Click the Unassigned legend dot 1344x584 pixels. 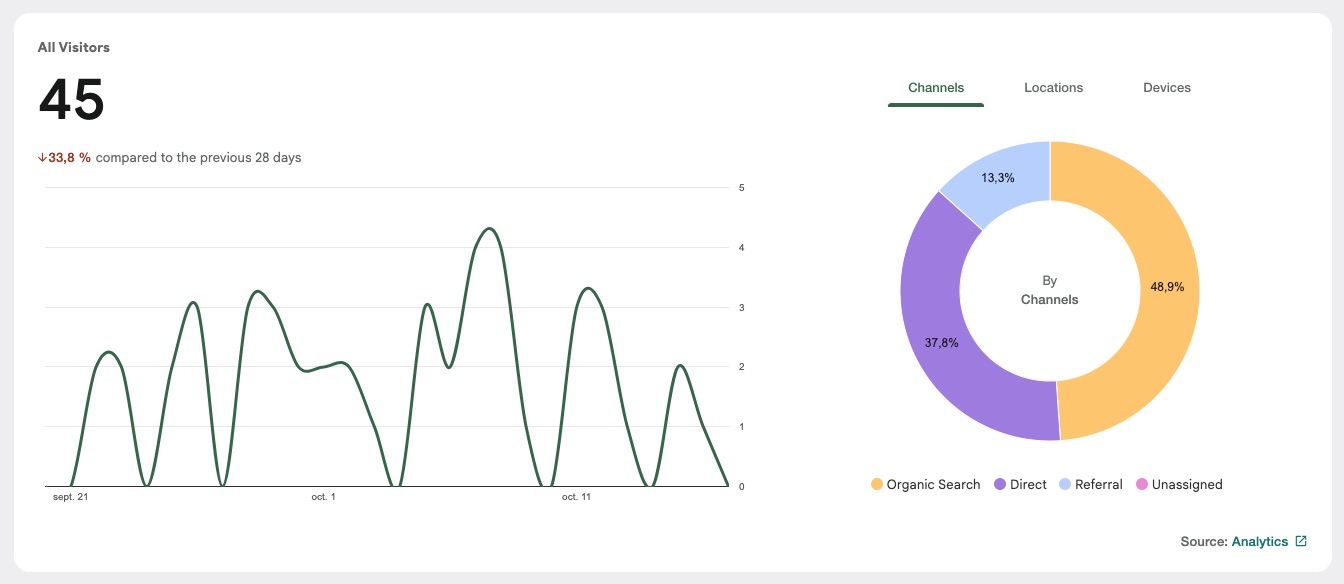click(x=1143, y=484)
